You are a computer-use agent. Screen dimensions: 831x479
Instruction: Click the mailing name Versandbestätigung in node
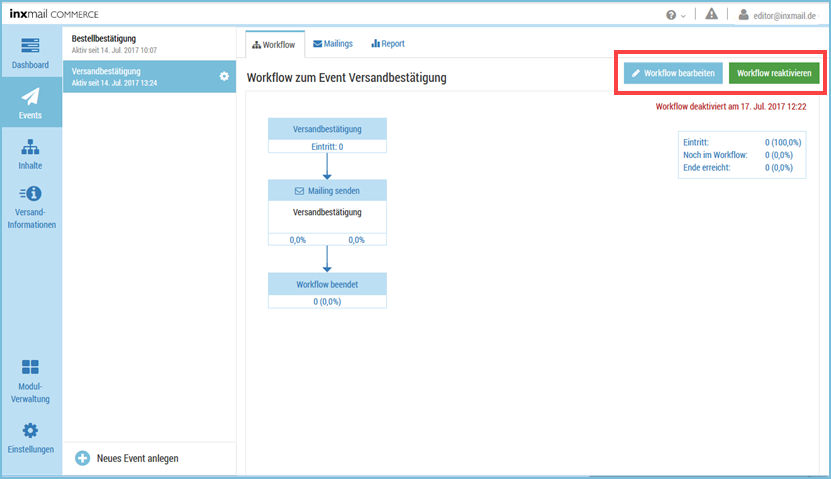(327, 212)
